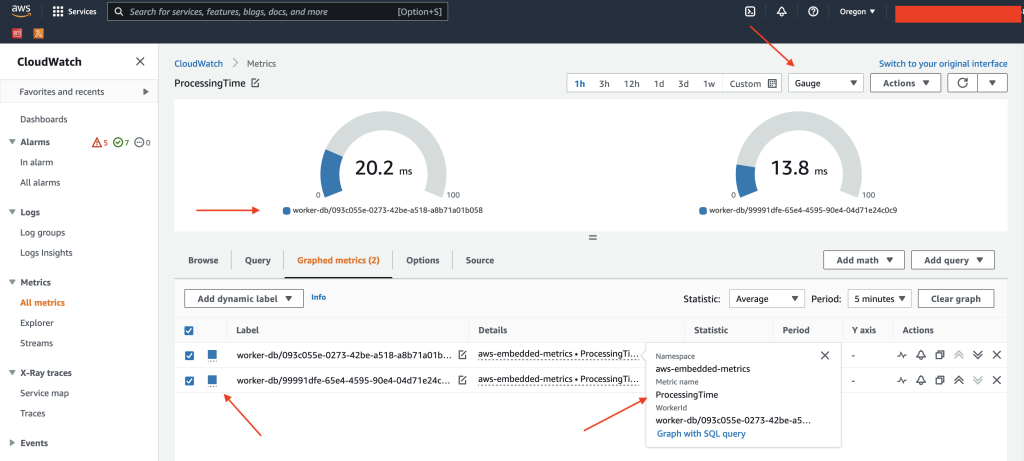Viewport: 1024px width, 461px height.
Task: Remove first metric row
Action: (x=997, y=355)
